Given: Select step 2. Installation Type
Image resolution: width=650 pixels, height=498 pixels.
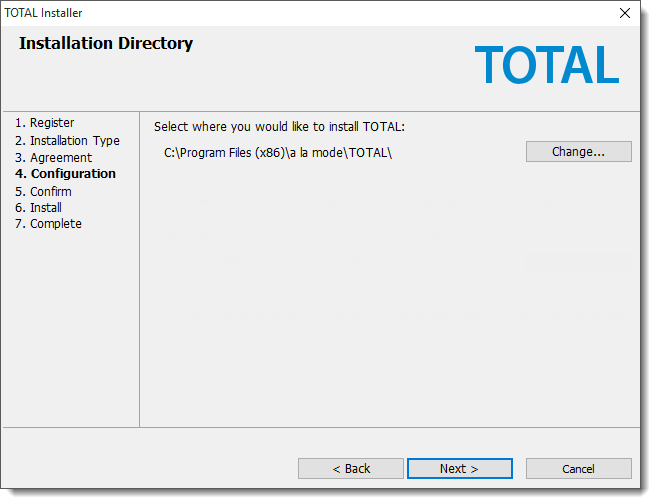Looking at the screenshot, I should tap(67, 141).
